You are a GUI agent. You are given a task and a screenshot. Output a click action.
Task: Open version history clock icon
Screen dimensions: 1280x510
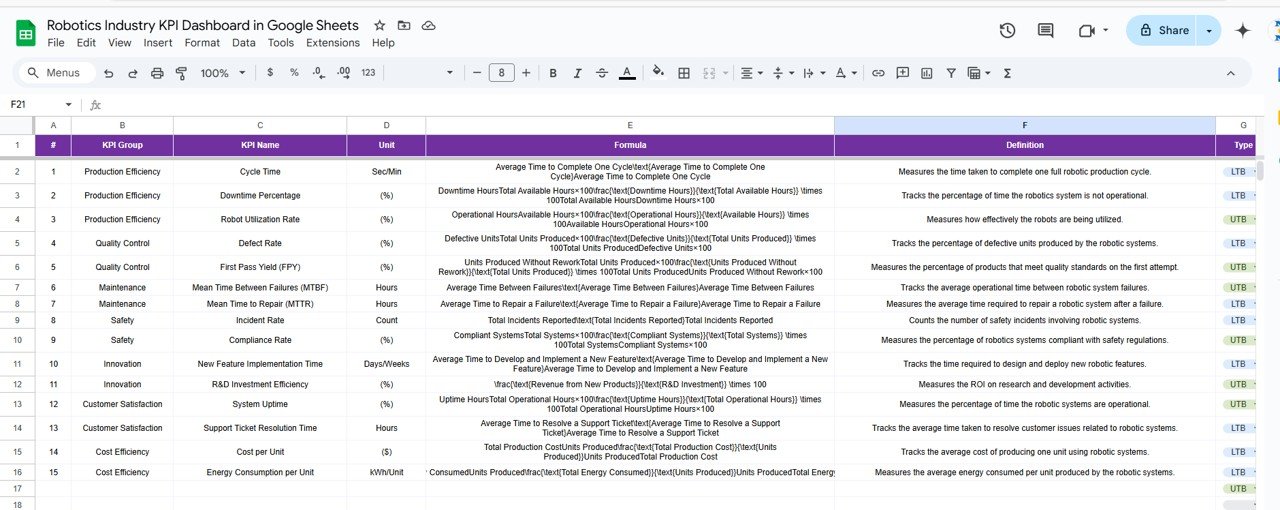1008,31
